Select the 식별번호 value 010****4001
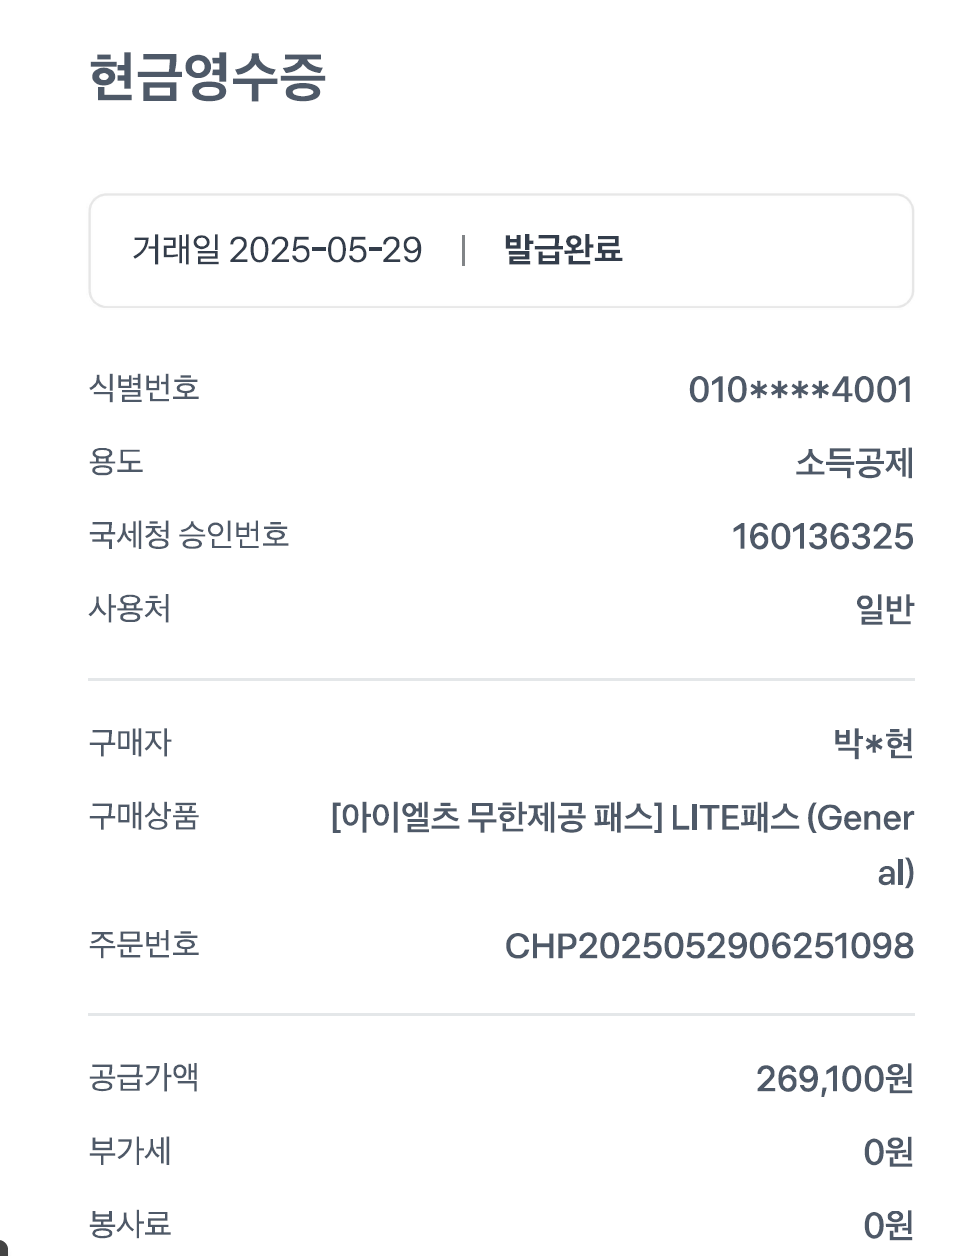 [800, 389]
